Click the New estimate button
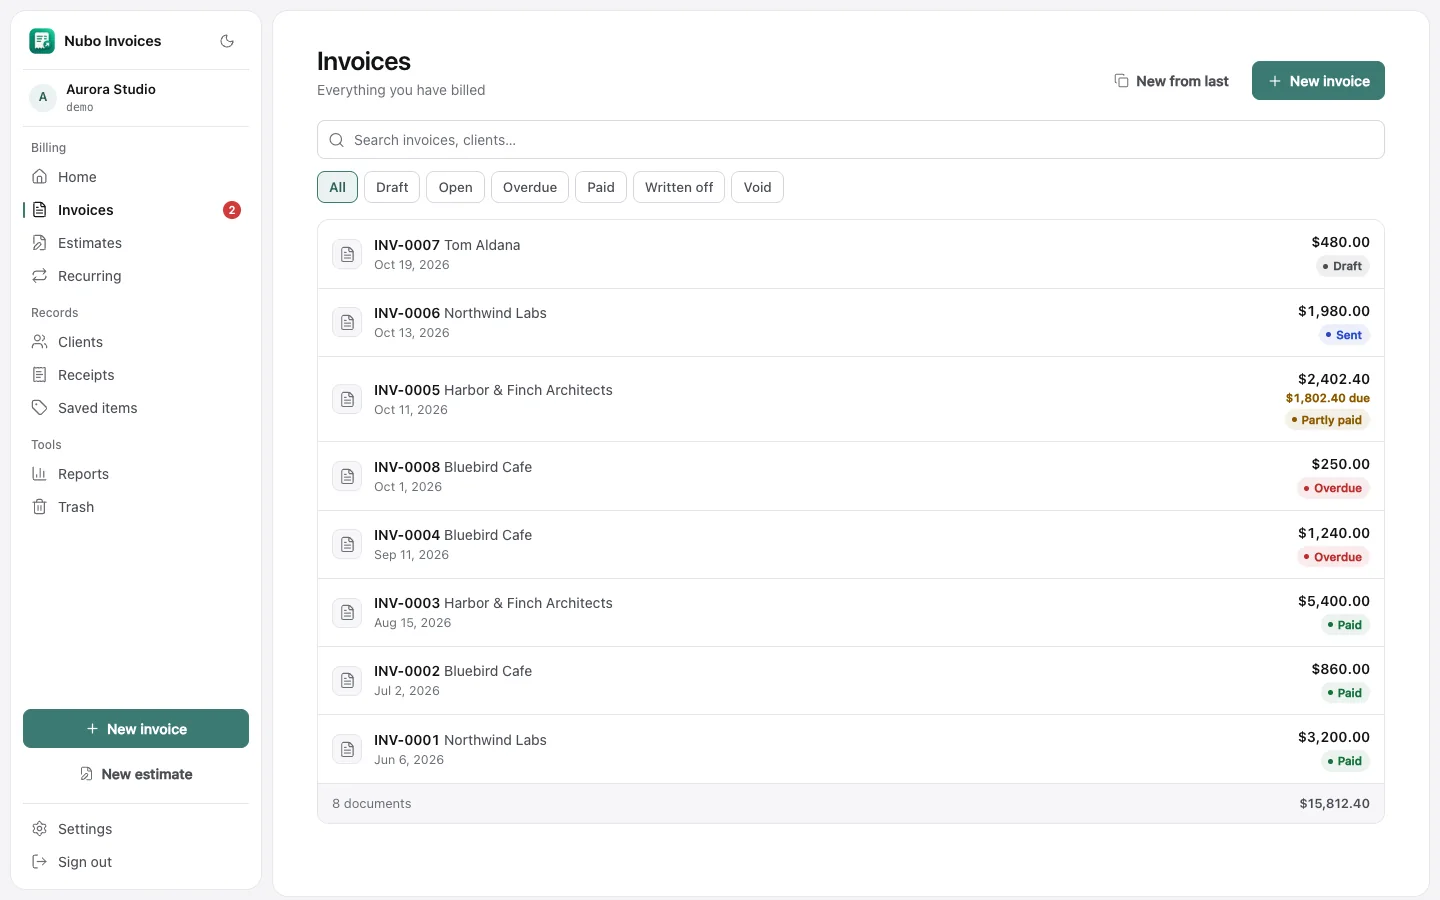 [x=136, y=774]
